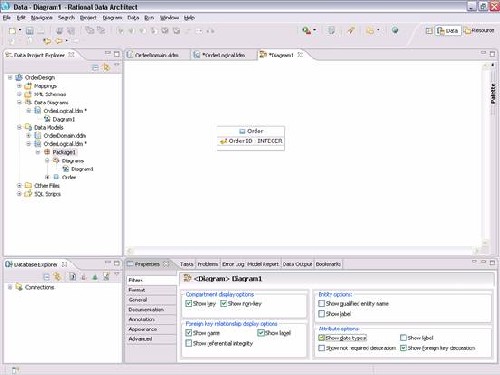
Task: Maximize the Data Project Explorer panel
Action: point(117,54)
